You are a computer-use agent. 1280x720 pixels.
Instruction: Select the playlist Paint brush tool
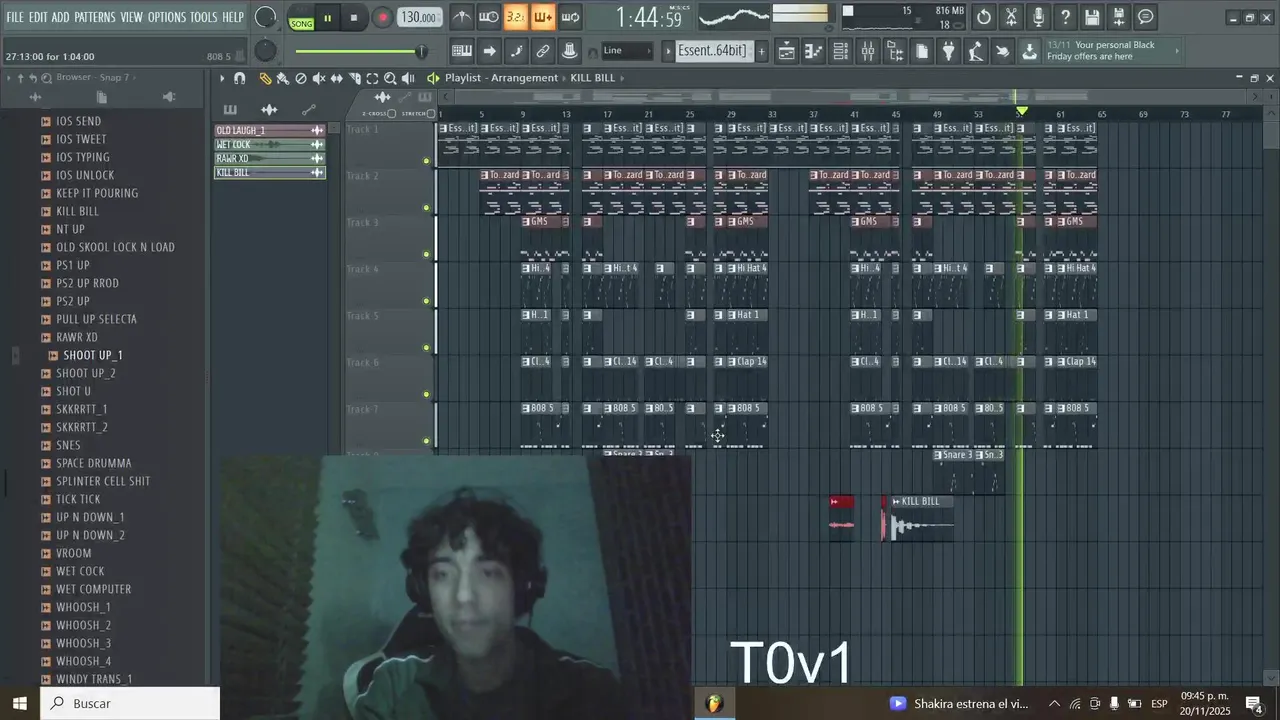coord(283,78)
